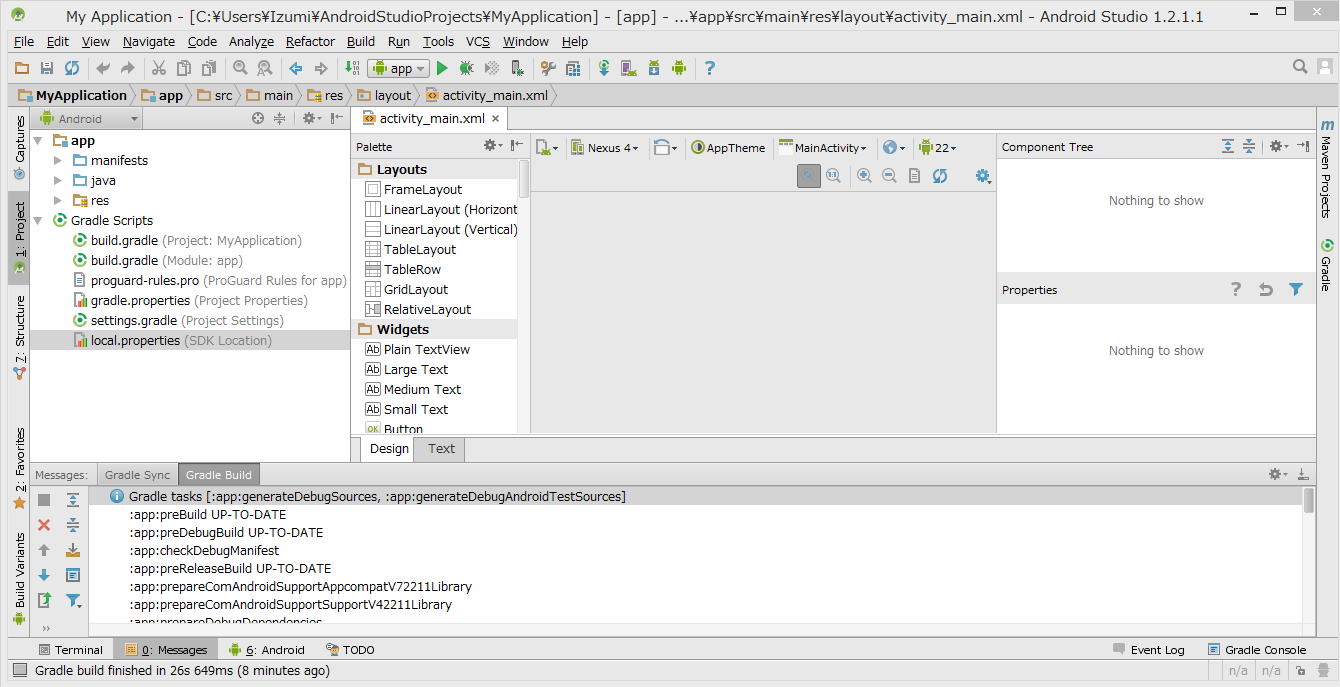This screenshot has width=1340, height=687.
Task: Collapse the Gradle Scripts node
Action: pos(39,220)
